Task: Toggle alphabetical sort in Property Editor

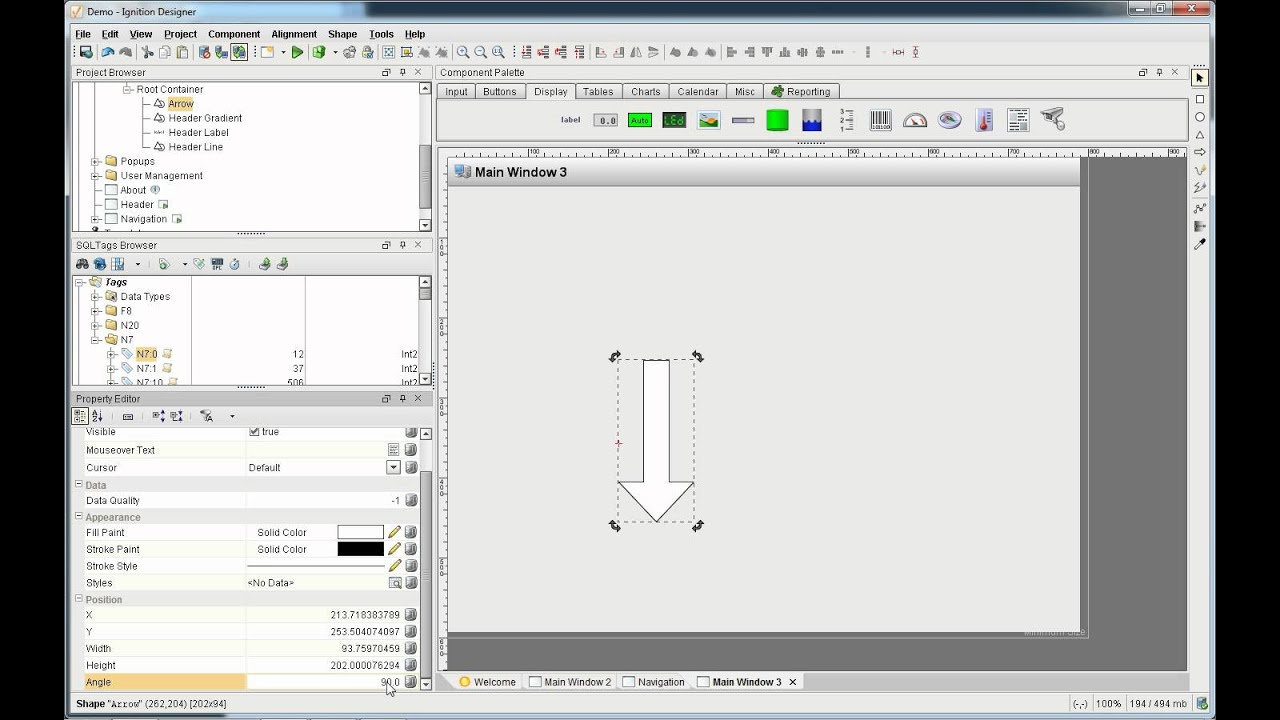Action: click(x=97, y=416)
